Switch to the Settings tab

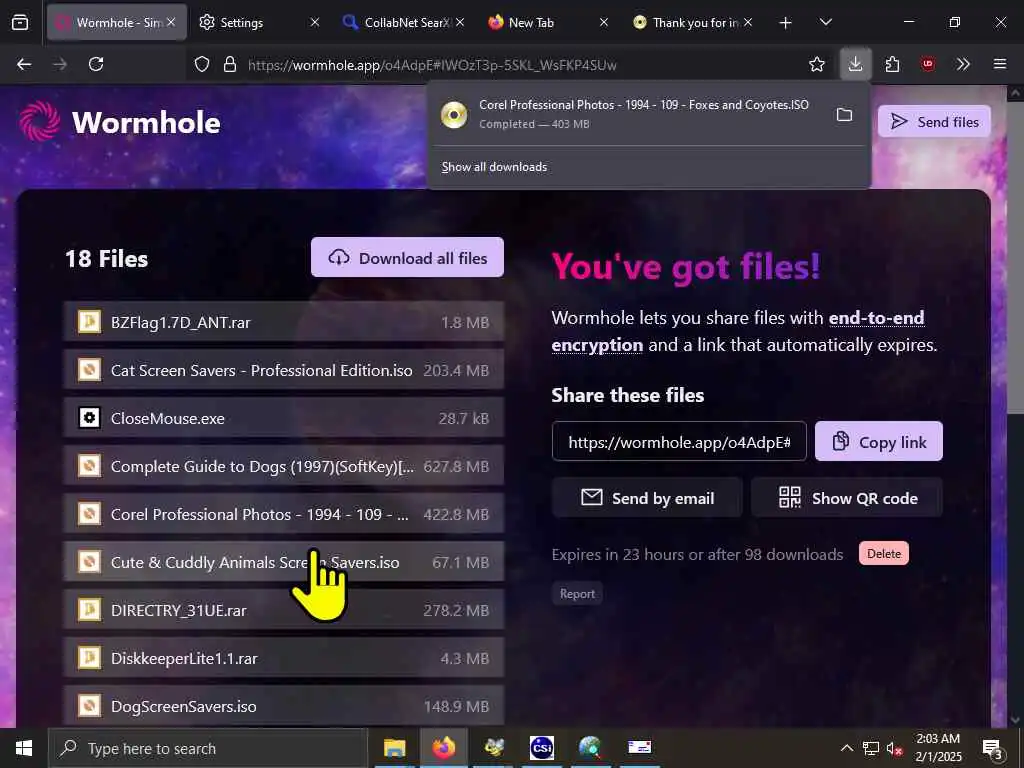click(242, 22)
